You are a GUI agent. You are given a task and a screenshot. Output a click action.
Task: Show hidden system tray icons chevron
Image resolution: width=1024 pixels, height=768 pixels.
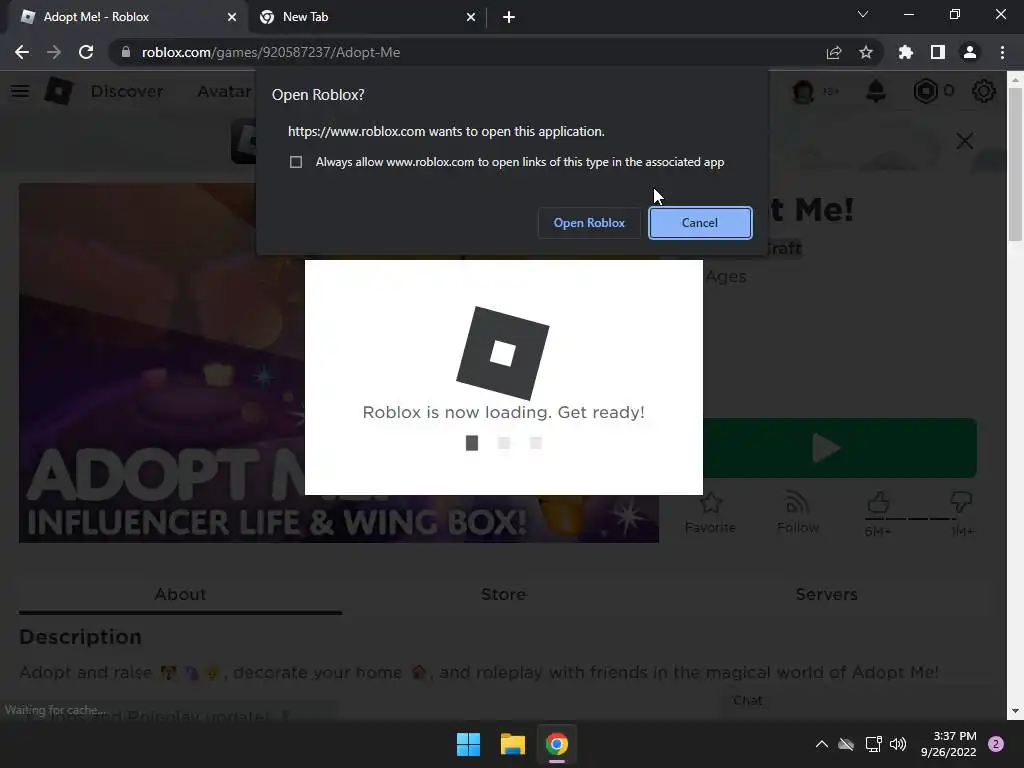pos(822,744)
